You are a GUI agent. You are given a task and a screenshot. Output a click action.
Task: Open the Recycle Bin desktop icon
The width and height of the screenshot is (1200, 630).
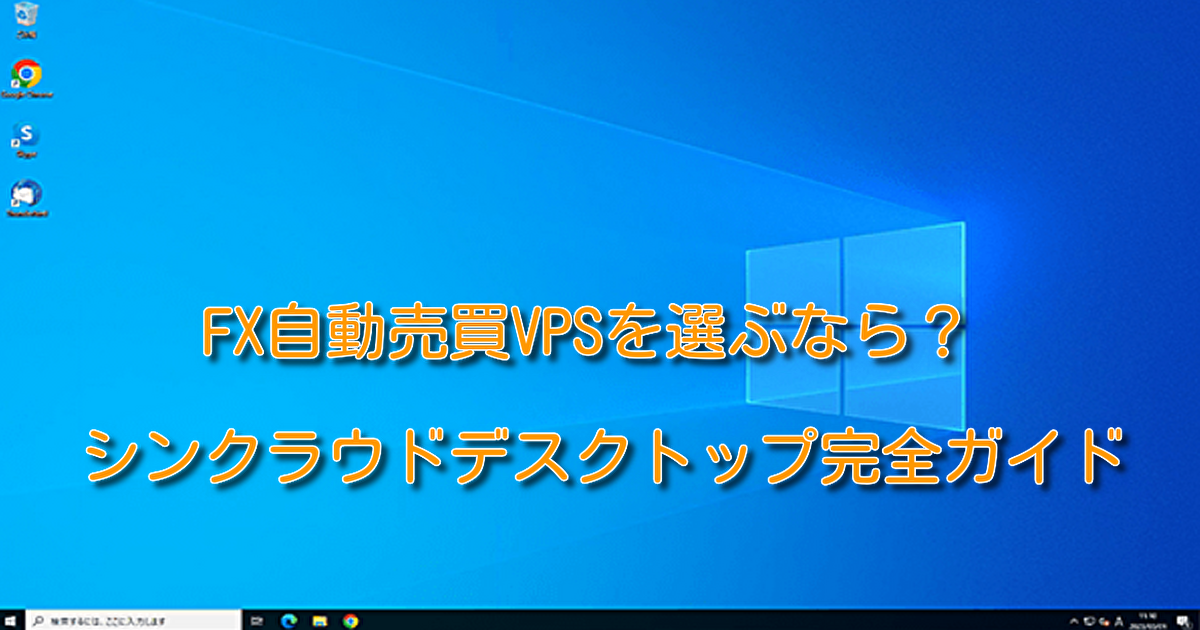[x=25, y=21]
